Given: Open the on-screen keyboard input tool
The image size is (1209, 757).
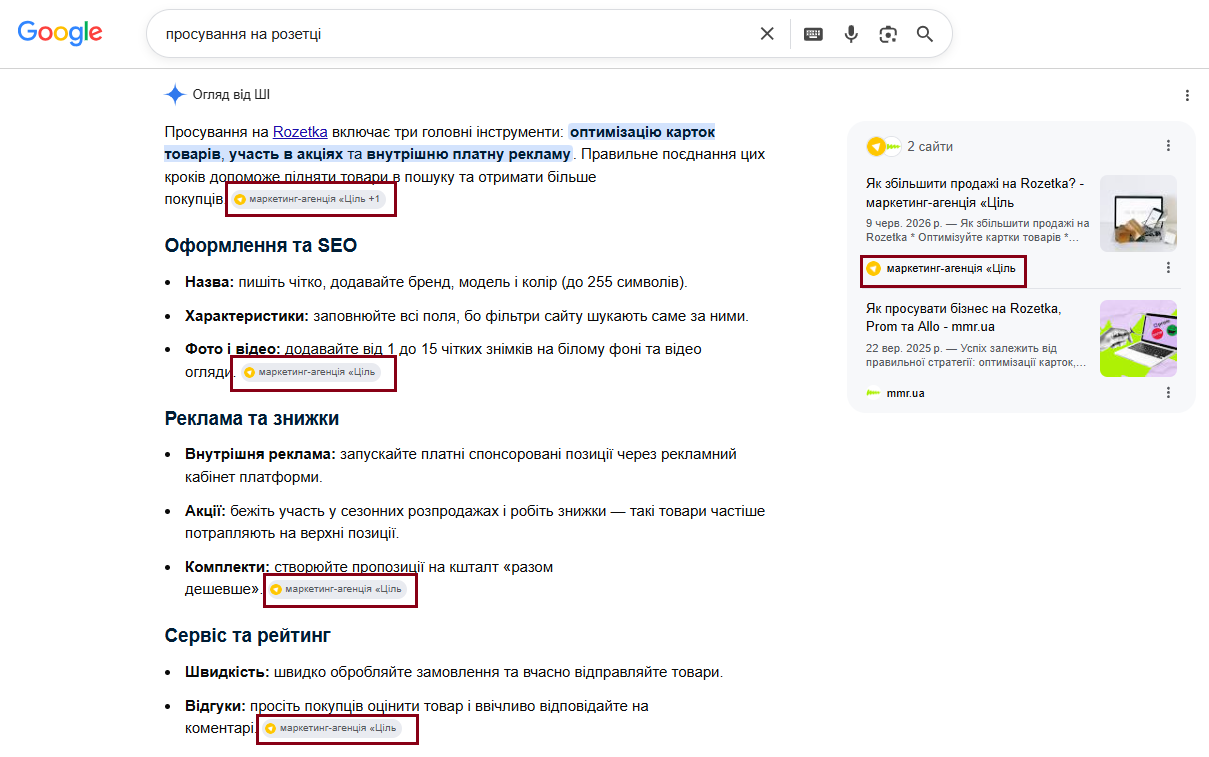Looking at the screenshot, I should tap(813, 34).
